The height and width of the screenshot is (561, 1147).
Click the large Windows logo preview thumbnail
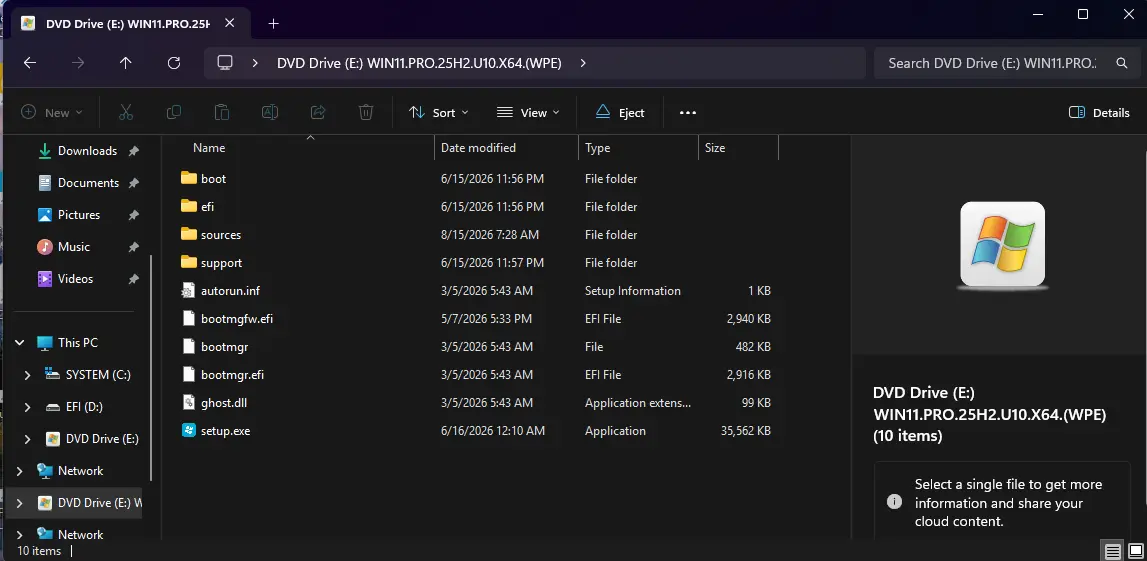(1002, 244)
